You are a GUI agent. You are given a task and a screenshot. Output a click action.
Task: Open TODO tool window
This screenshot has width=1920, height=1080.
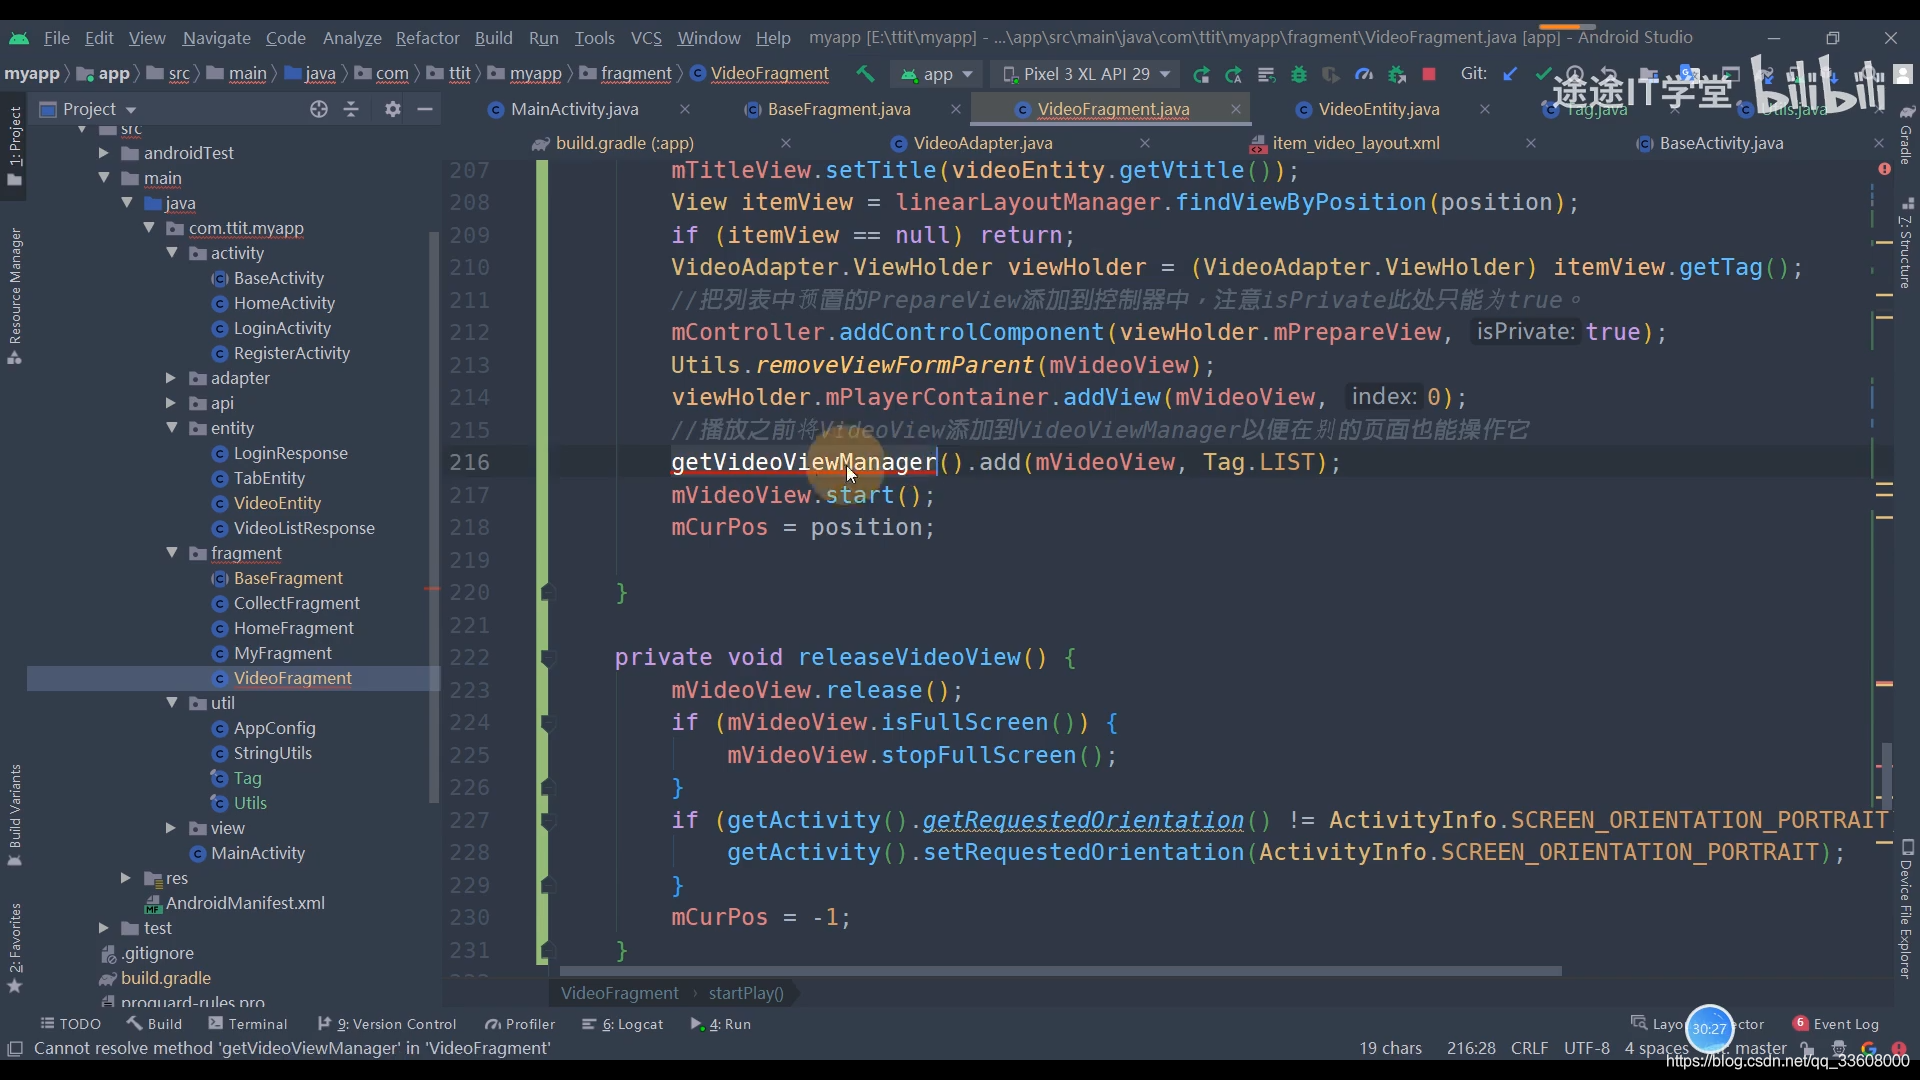(70, 1024)
